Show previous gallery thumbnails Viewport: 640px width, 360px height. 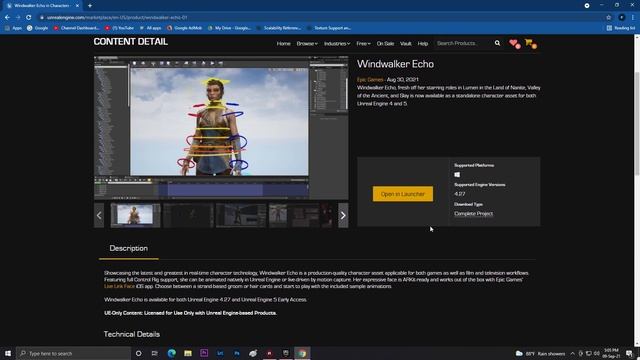(x=99, y=215)
